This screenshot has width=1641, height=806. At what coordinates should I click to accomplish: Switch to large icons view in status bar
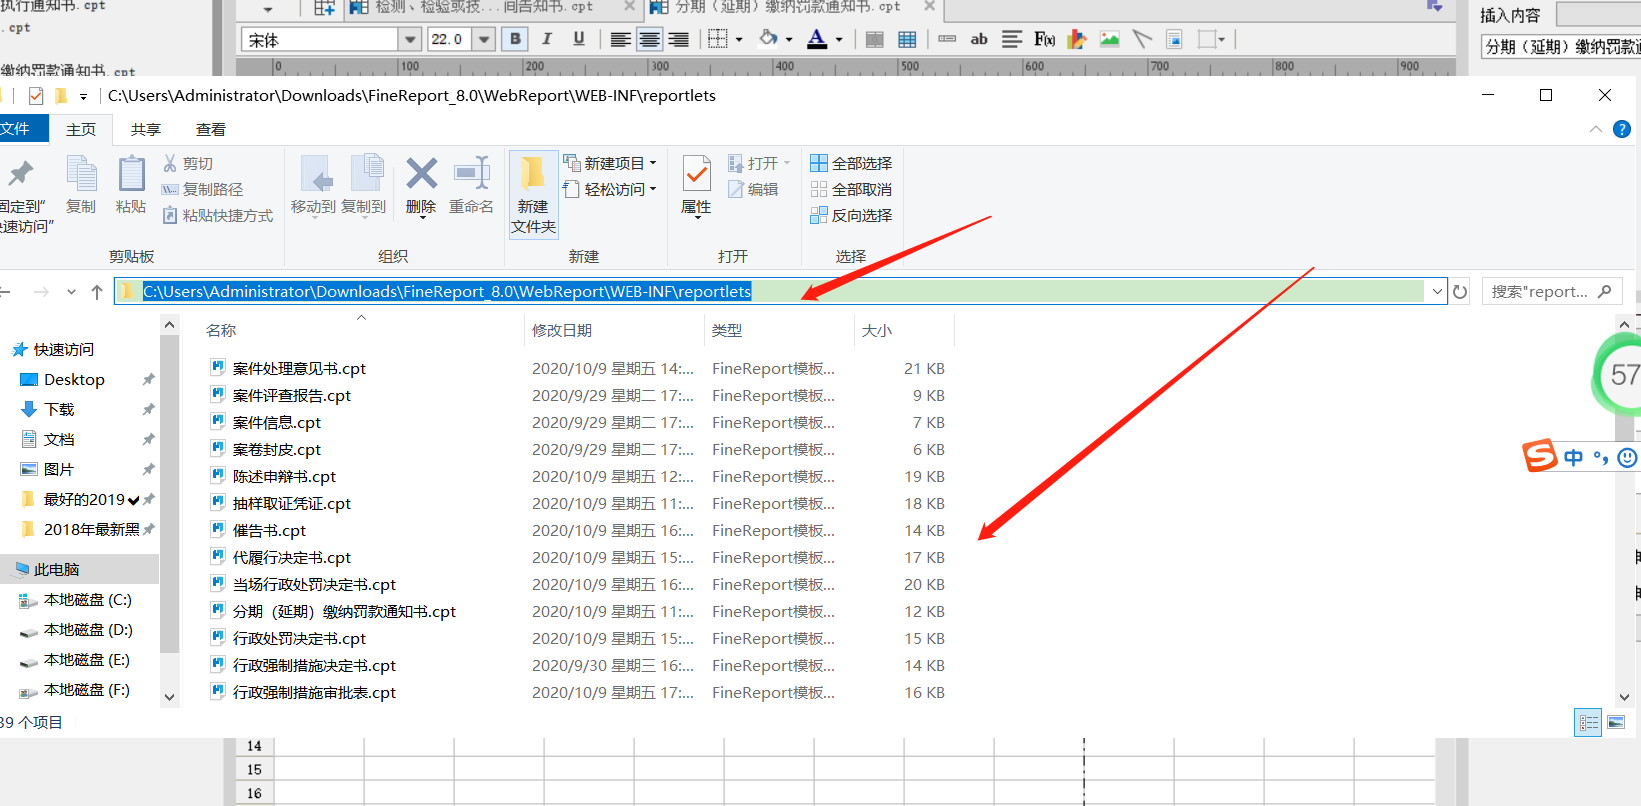pyautogui.click(x=1616, y=722)
